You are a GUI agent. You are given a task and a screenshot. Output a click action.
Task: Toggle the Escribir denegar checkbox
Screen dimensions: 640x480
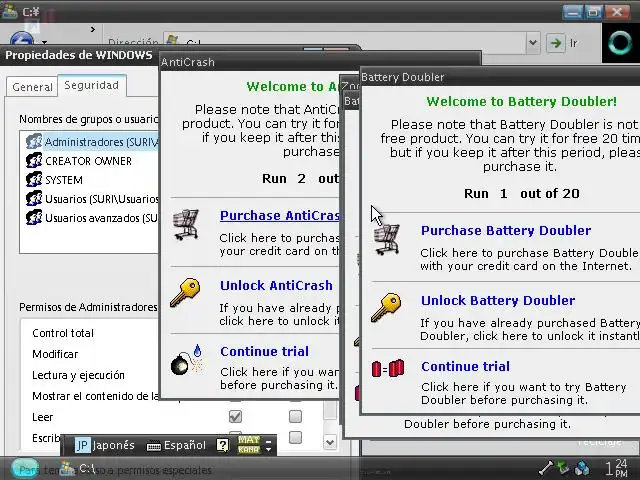[295, 437]
